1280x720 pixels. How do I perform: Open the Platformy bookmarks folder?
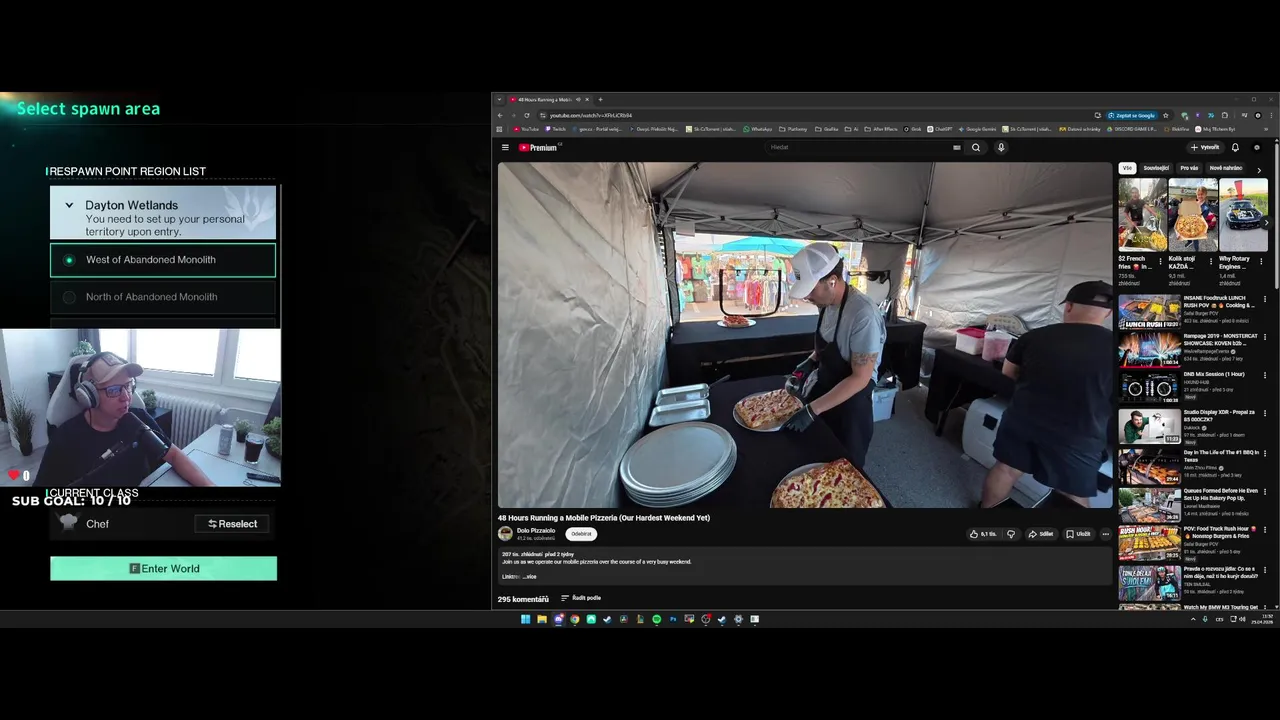(x=793, y=129)
